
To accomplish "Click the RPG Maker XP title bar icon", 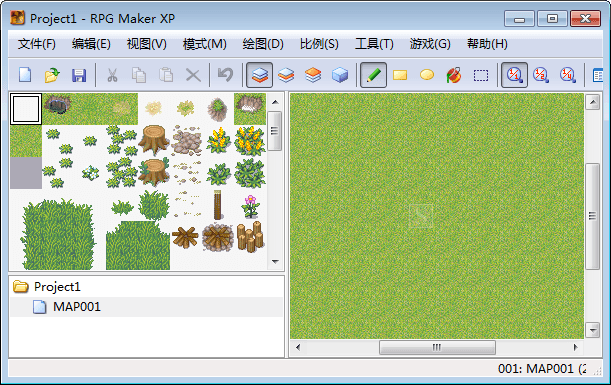I will pos(18,18).
